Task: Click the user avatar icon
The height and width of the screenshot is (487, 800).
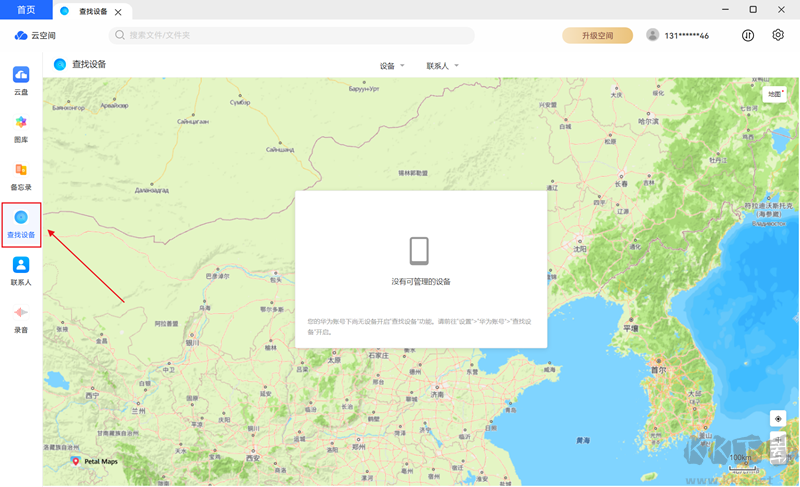Action: click(x=653, y=35)
